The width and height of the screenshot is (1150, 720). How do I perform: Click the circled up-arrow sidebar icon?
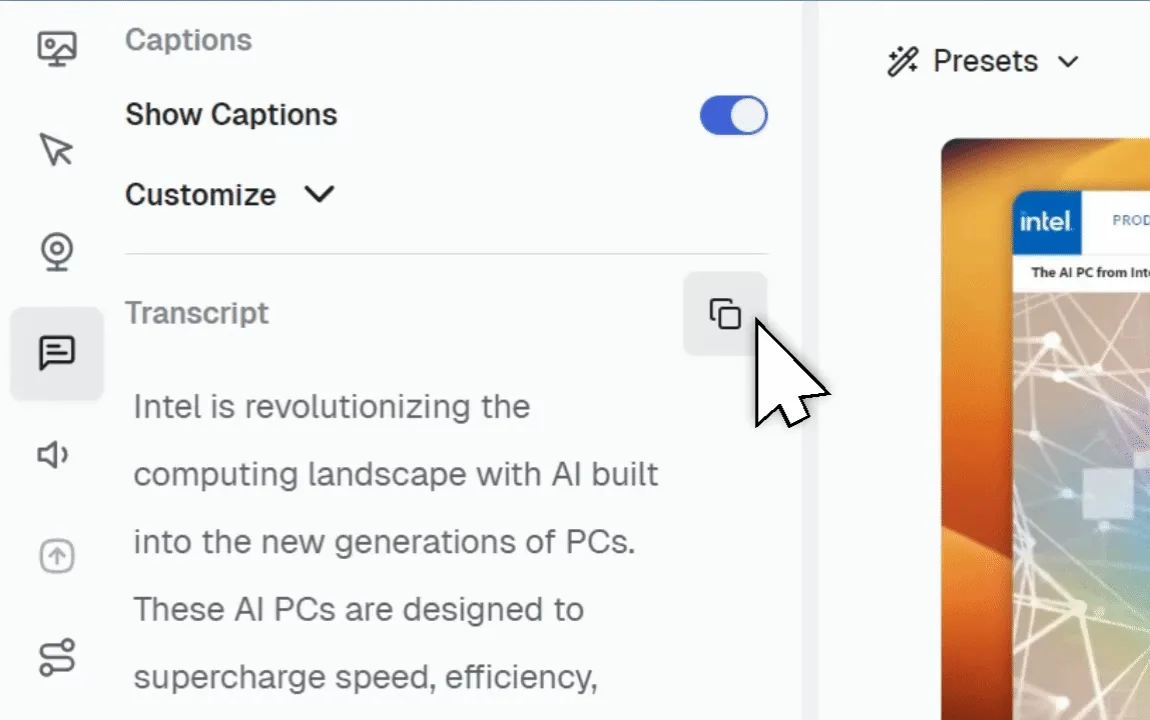[57, 557]
